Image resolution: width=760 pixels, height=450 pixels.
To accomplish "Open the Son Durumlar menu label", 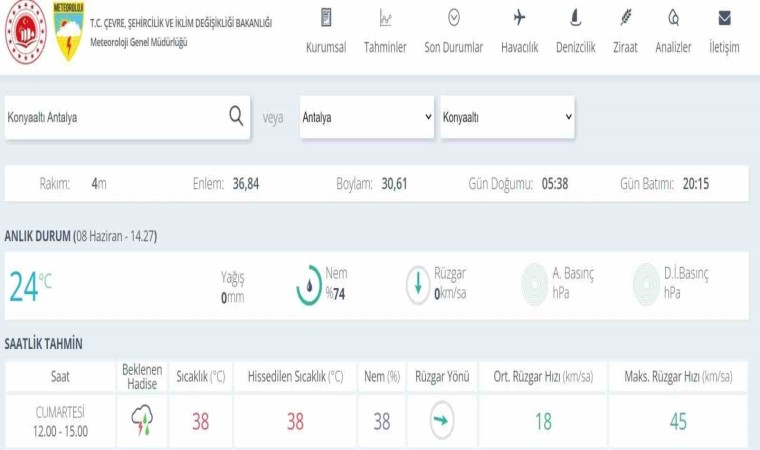I will tap(454, 47).
